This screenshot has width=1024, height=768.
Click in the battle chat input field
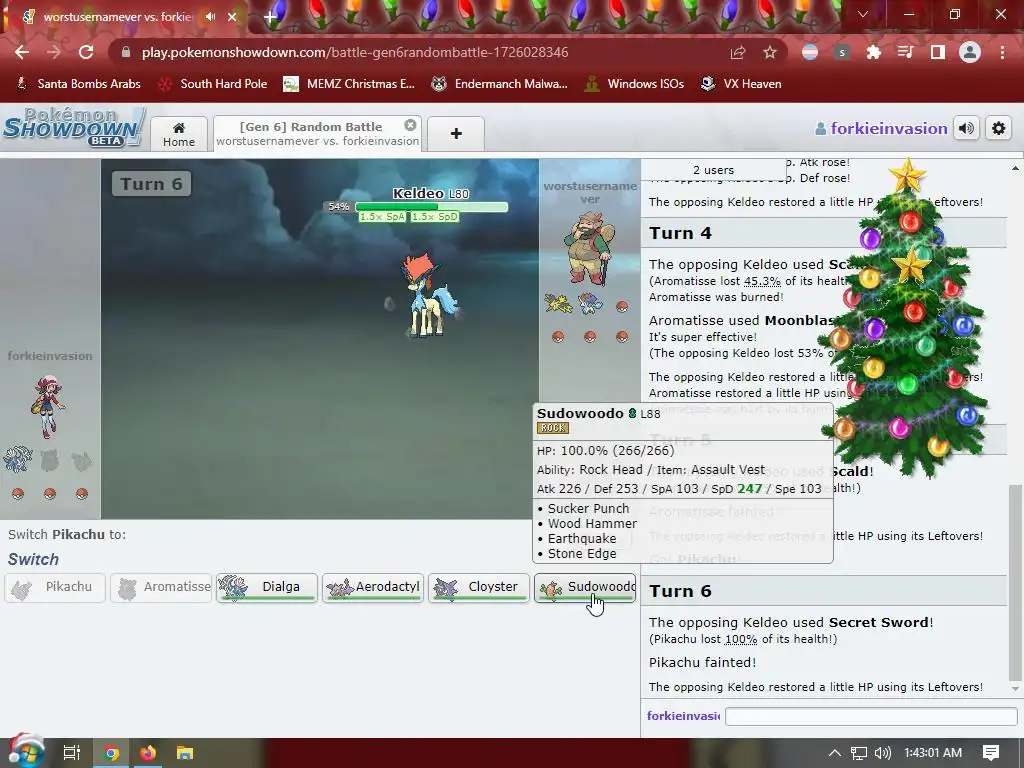(871, 716)
